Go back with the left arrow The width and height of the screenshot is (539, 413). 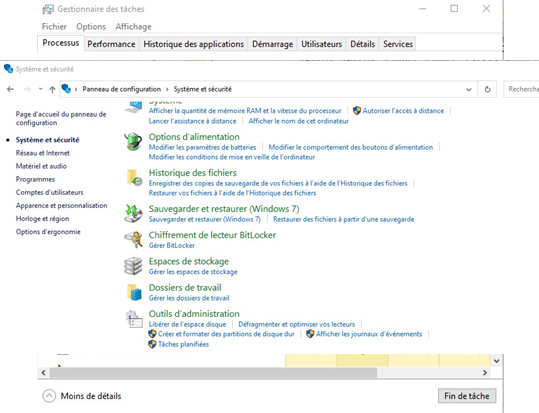pyautogui.click(x=10, y=89)
